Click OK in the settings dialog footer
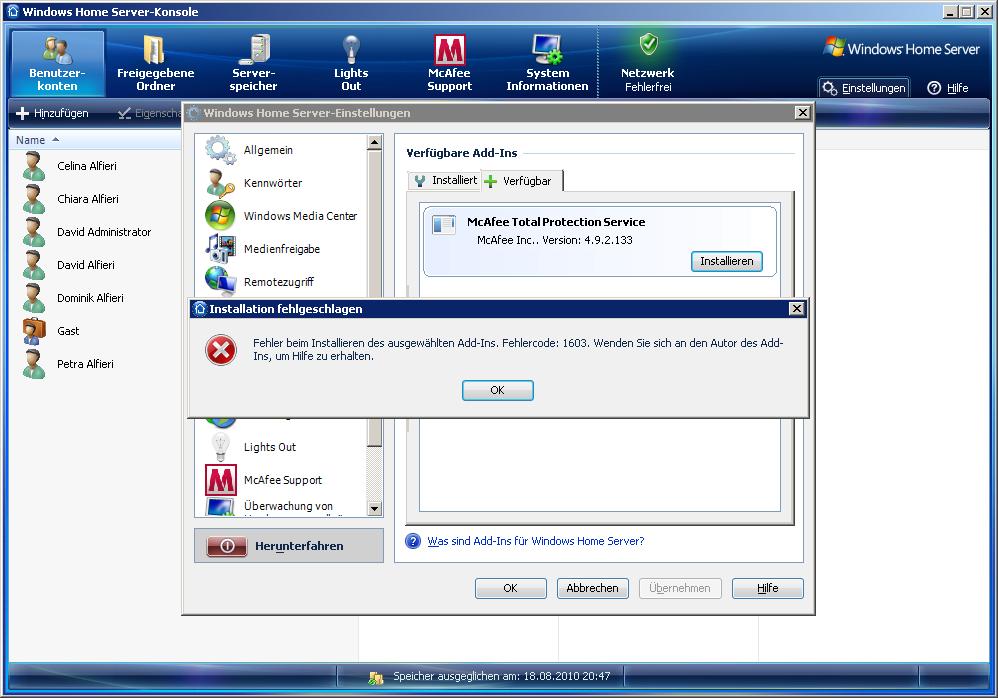This screenshot has height=698, width=998. click(510, 588)
